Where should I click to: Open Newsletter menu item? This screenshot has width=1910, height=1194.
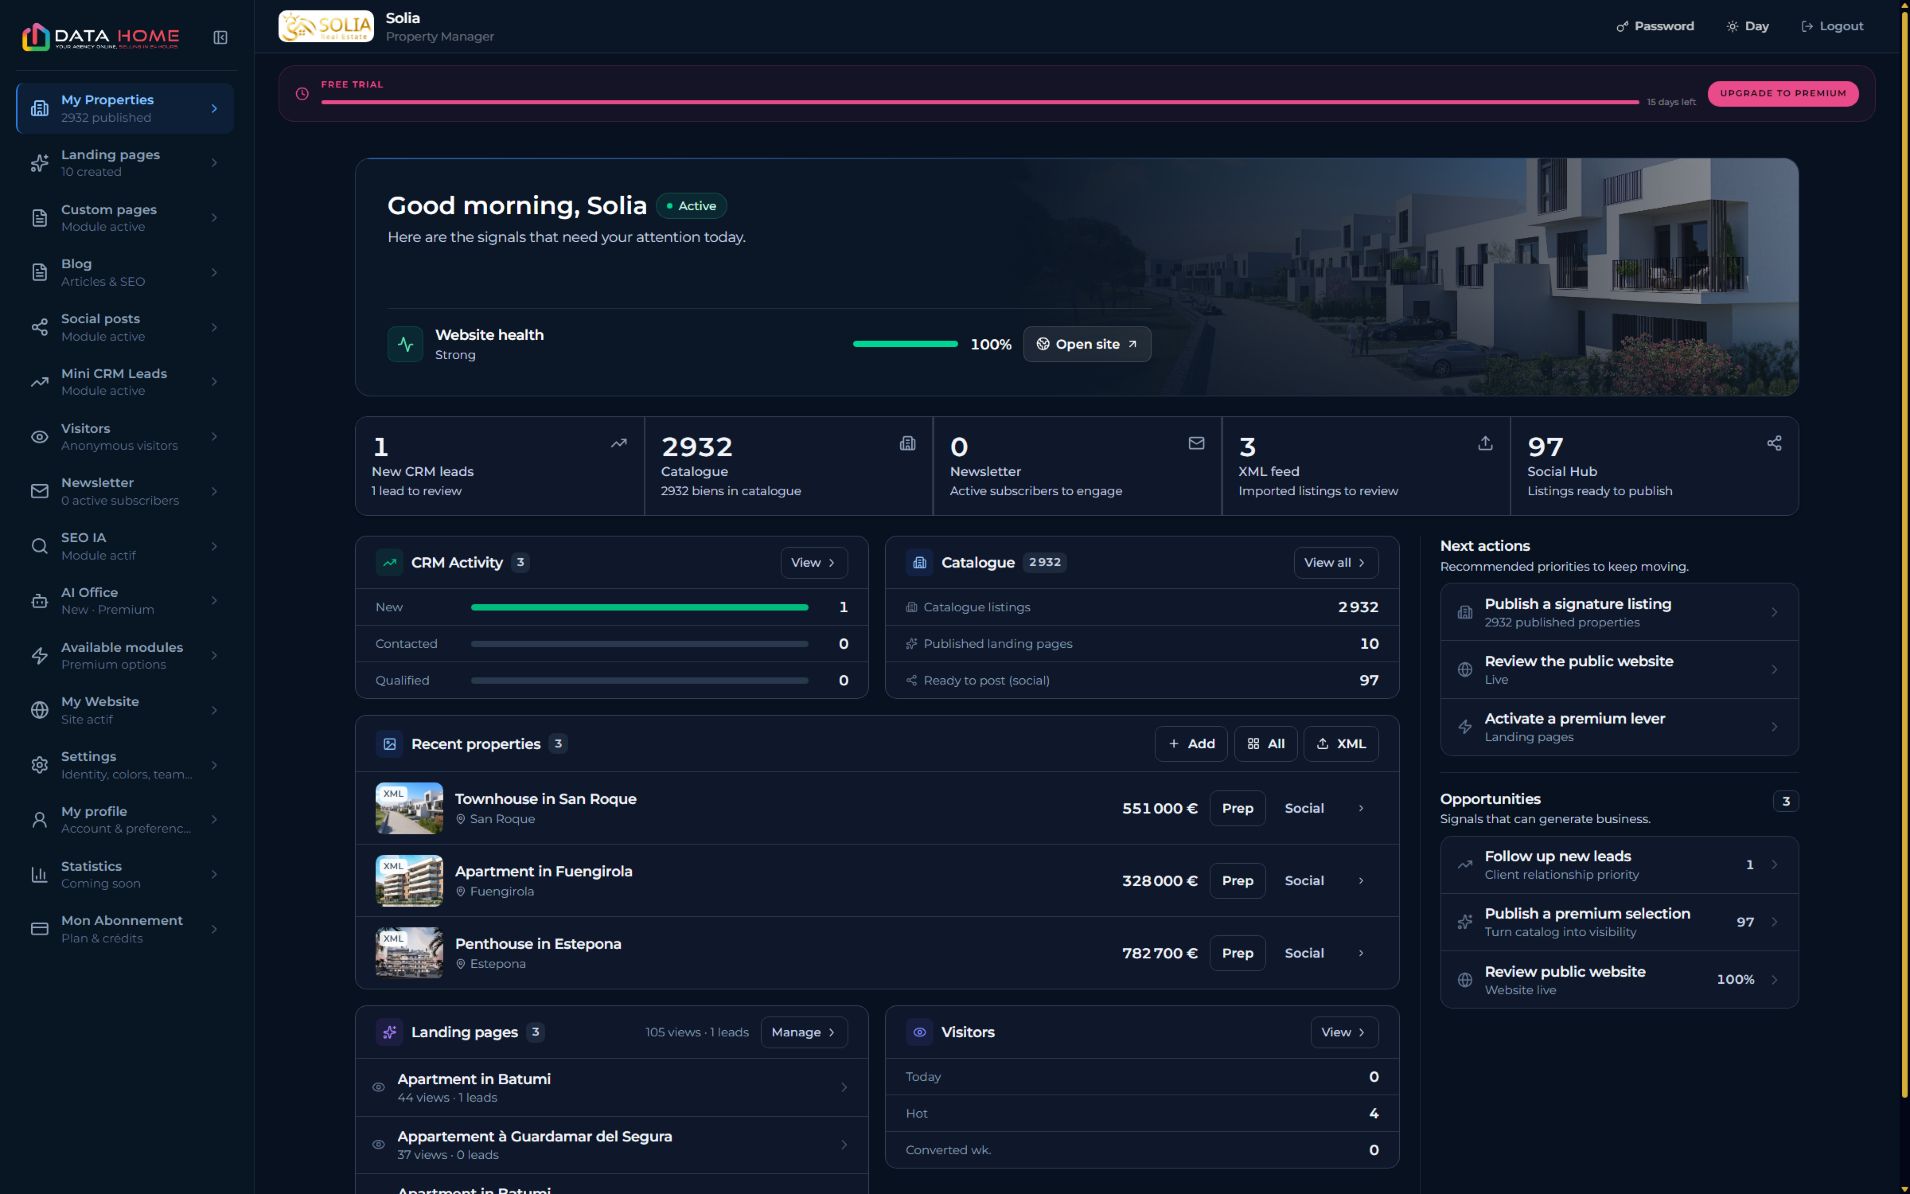(x=125, y=491)
